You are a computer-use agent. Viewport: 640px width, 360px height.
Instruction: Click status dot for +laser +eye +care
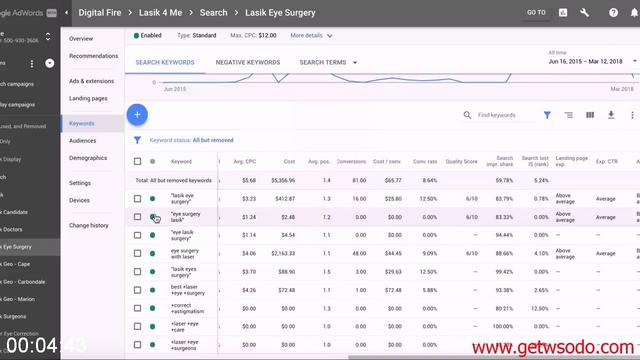(152, 327)
